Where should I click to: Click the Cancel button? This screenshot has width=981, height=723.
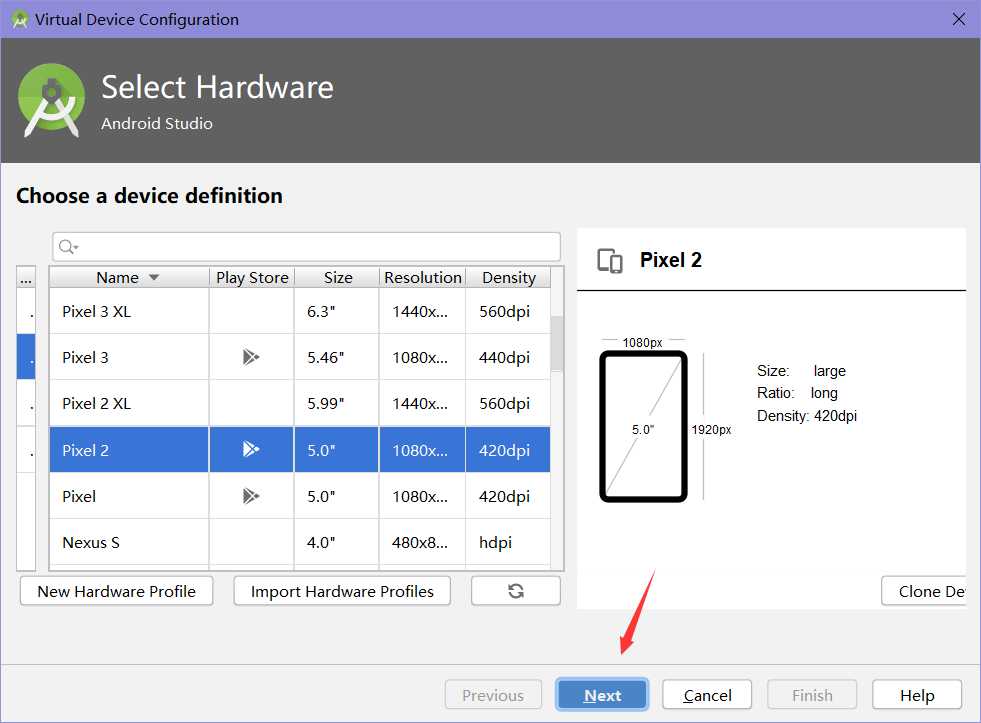pos(707,695)
